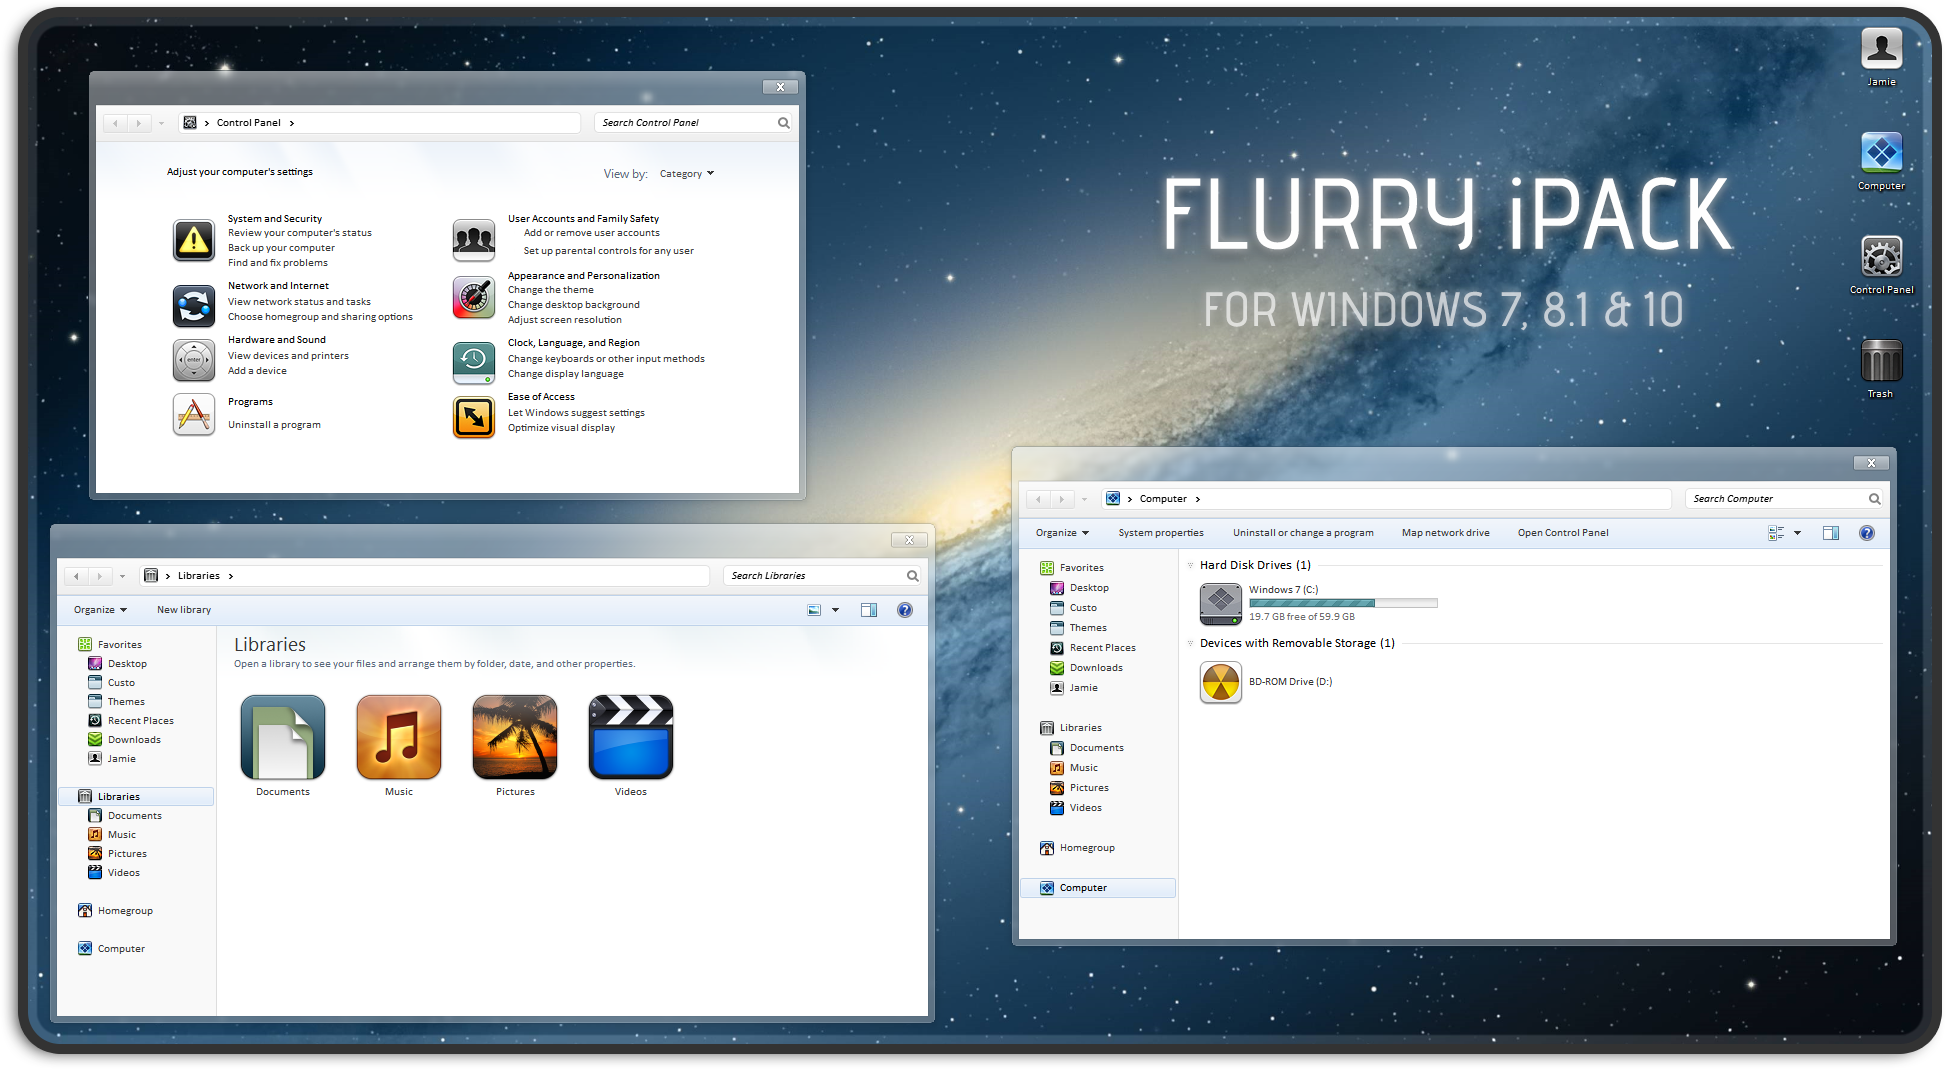This screenshot has height=1069, width=1946.
Task: Open Control Panel desktop icon
Action: [x=1881, y=256]
